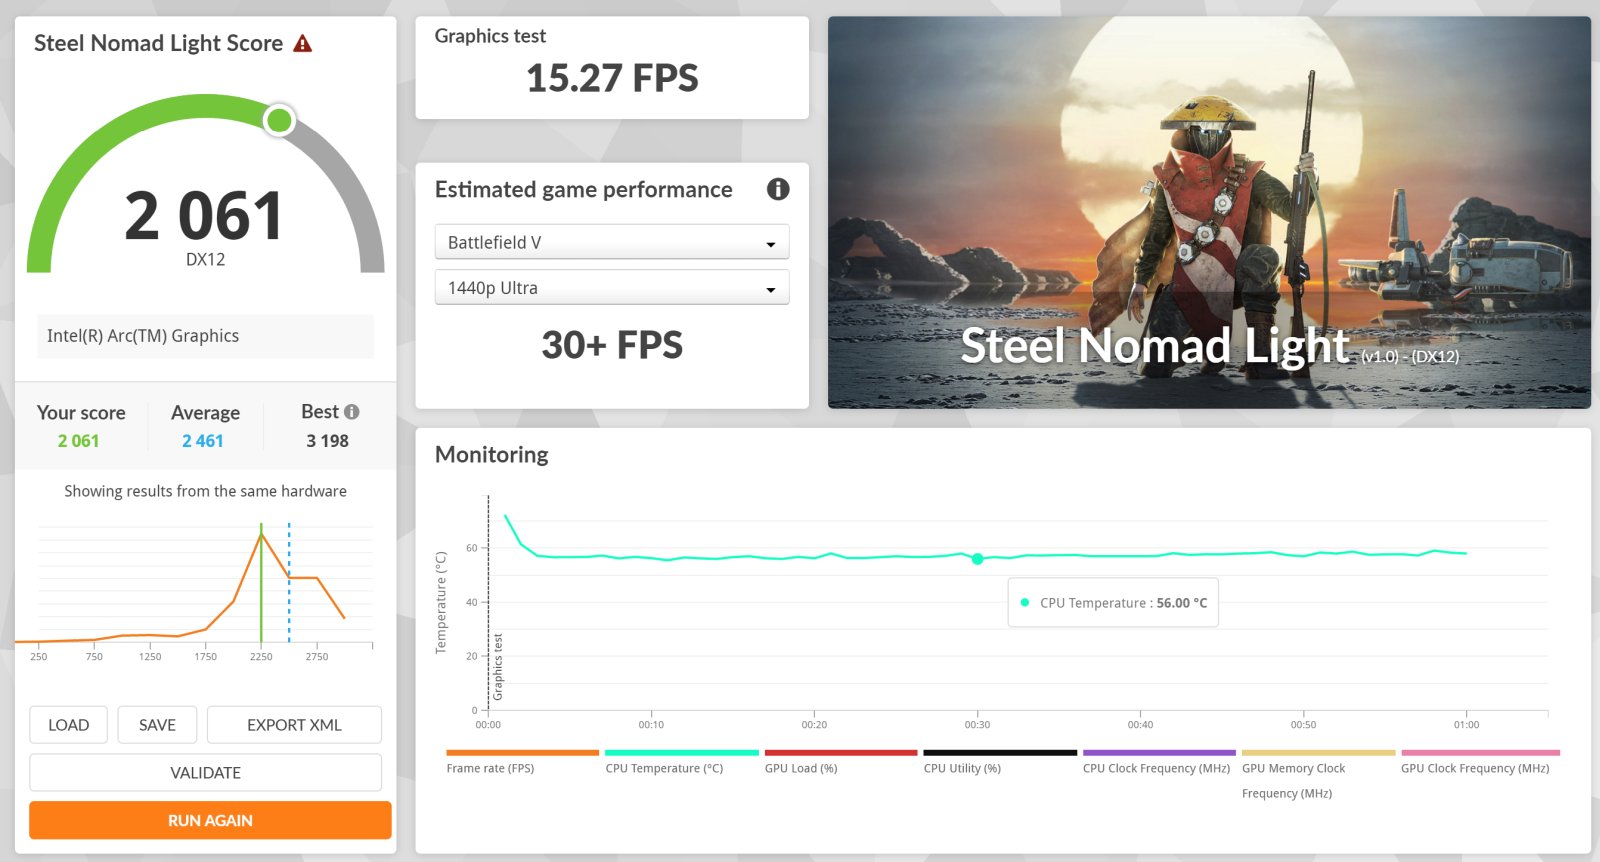Click the red warning triangle icon
This screenshot has width=1600, height=862.
pos(302,44)
